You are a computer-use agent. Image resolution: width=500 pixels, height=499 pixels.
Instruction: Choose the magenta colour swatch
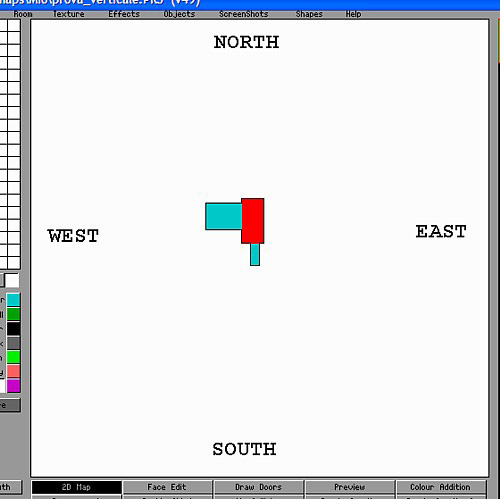point(13,386)
